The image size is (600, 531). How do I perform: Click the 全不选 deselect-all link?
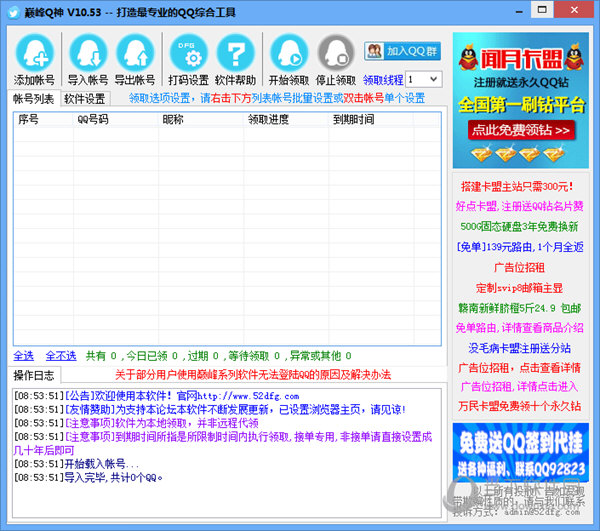[61, 356]
